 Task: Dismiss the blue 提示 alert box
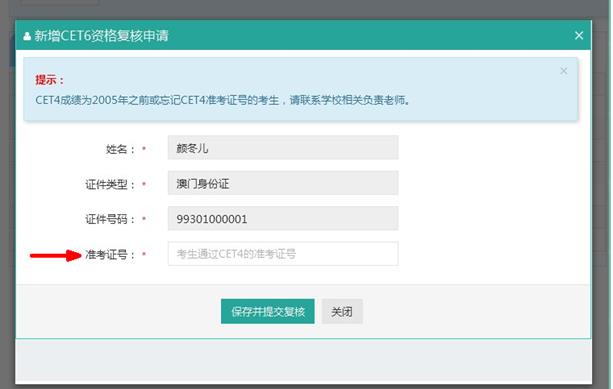[563, 71]
